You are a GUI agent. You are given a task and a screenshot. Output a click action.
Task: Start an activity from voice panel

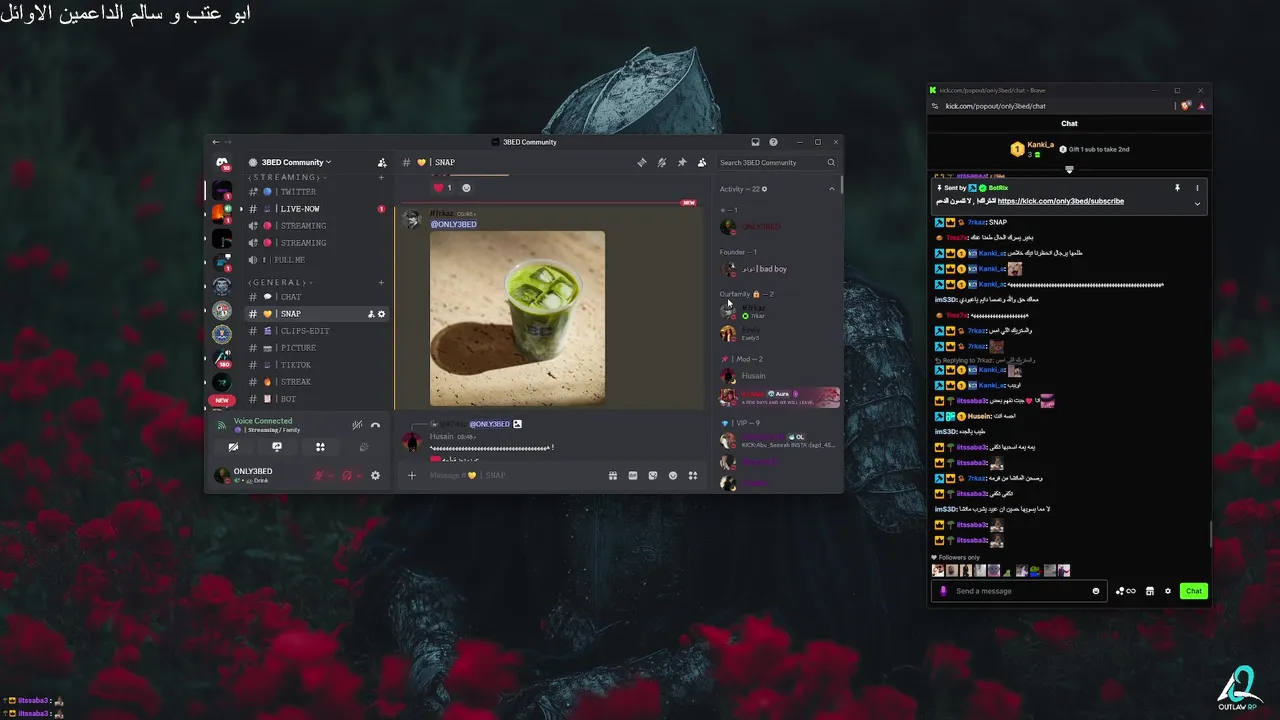[320, 447]
